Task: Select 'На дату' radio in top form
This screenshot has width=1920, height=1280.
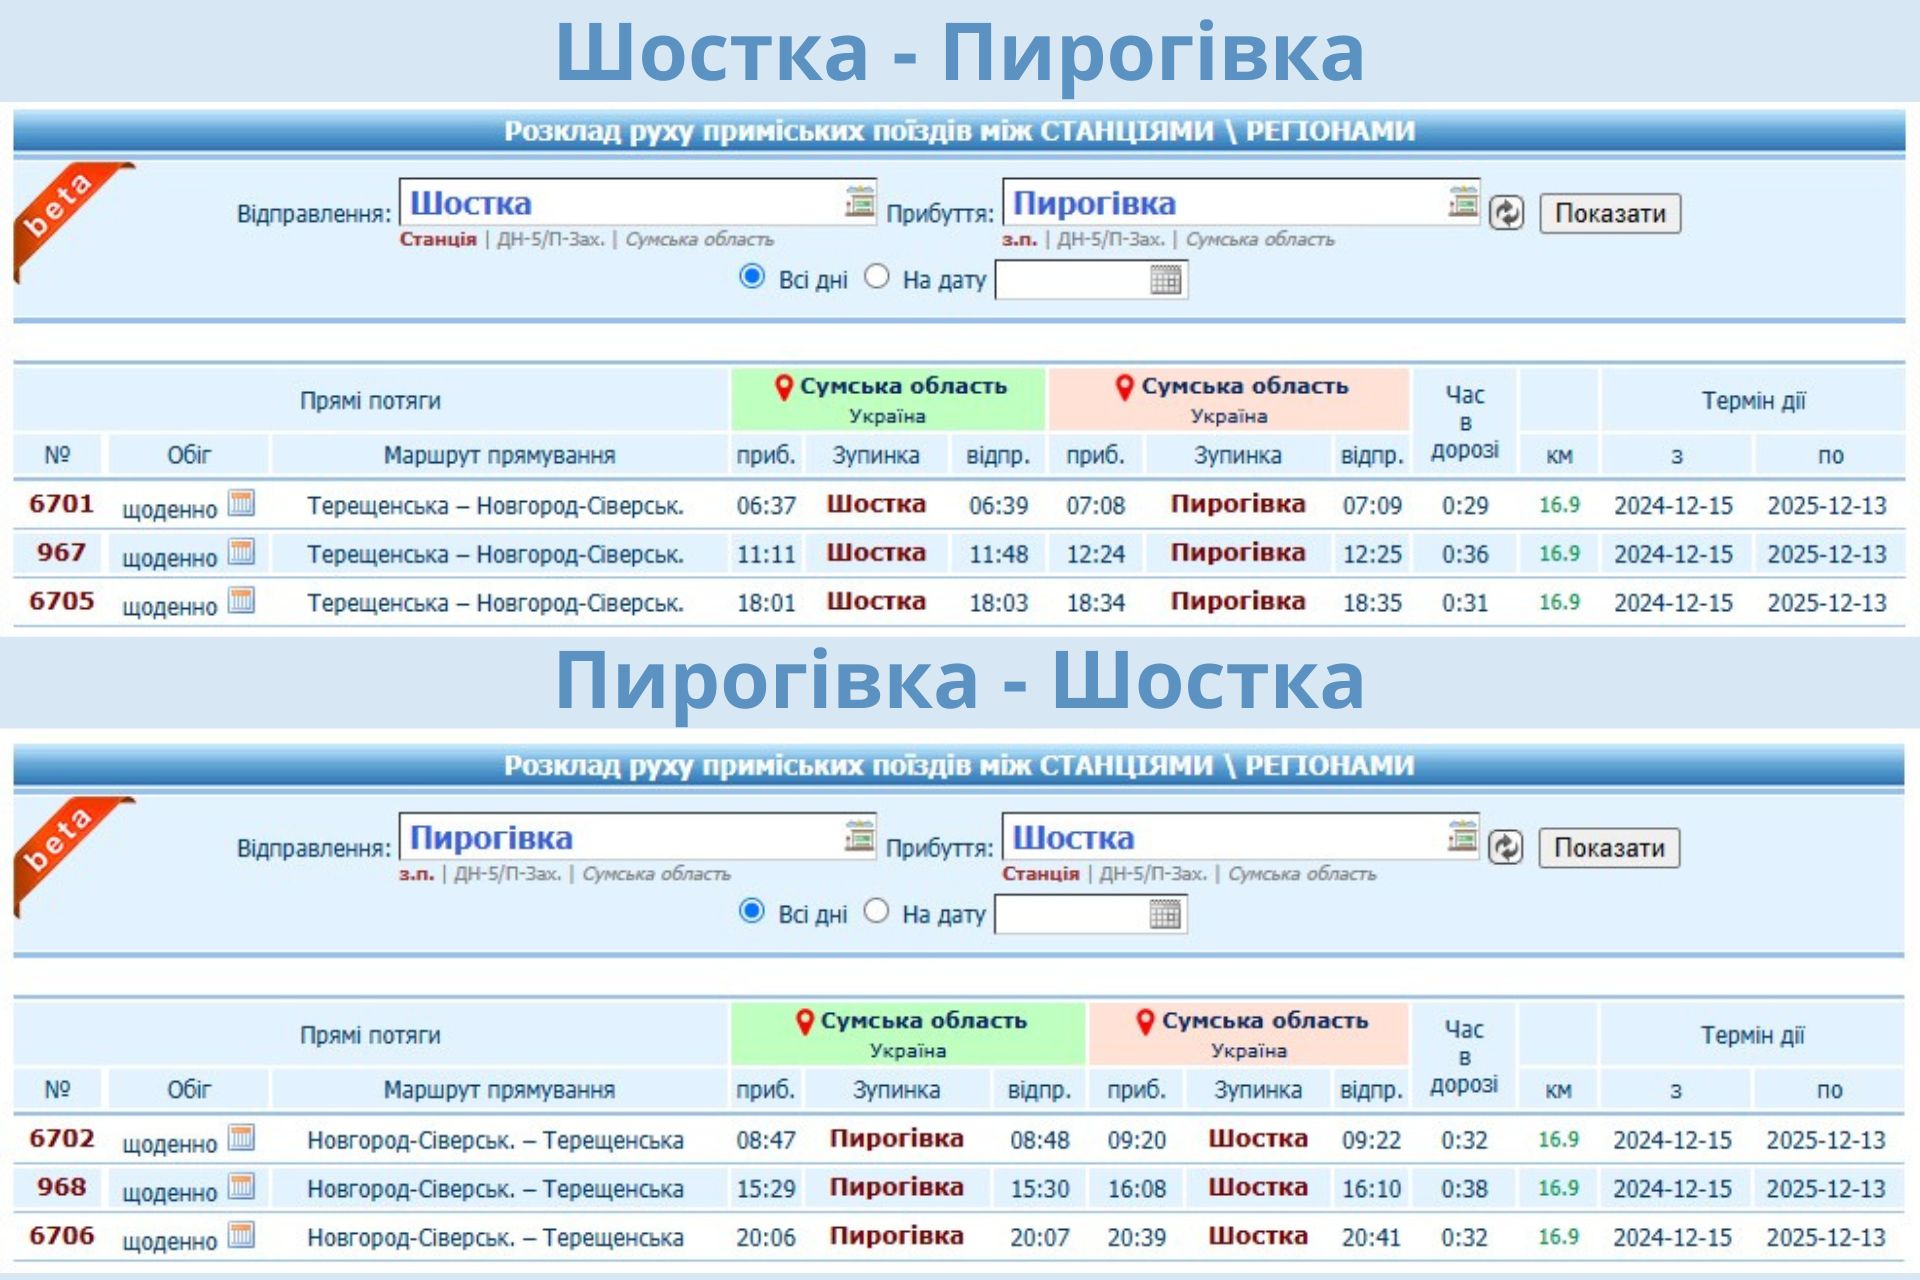Action: pos(877,277)
